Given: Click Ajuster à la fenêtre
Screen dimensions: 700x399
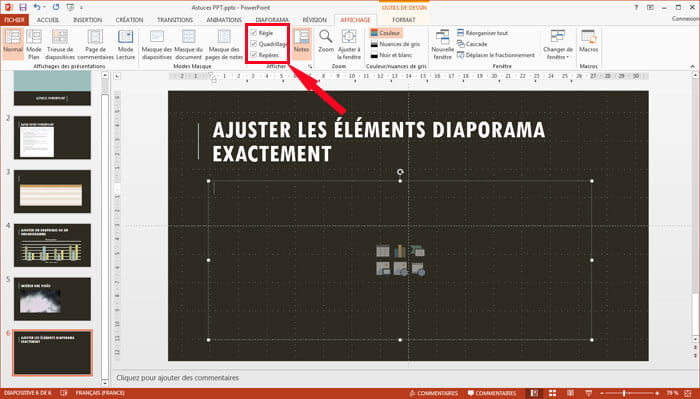Looking at the screenshot, I should (x=349, y=44).
